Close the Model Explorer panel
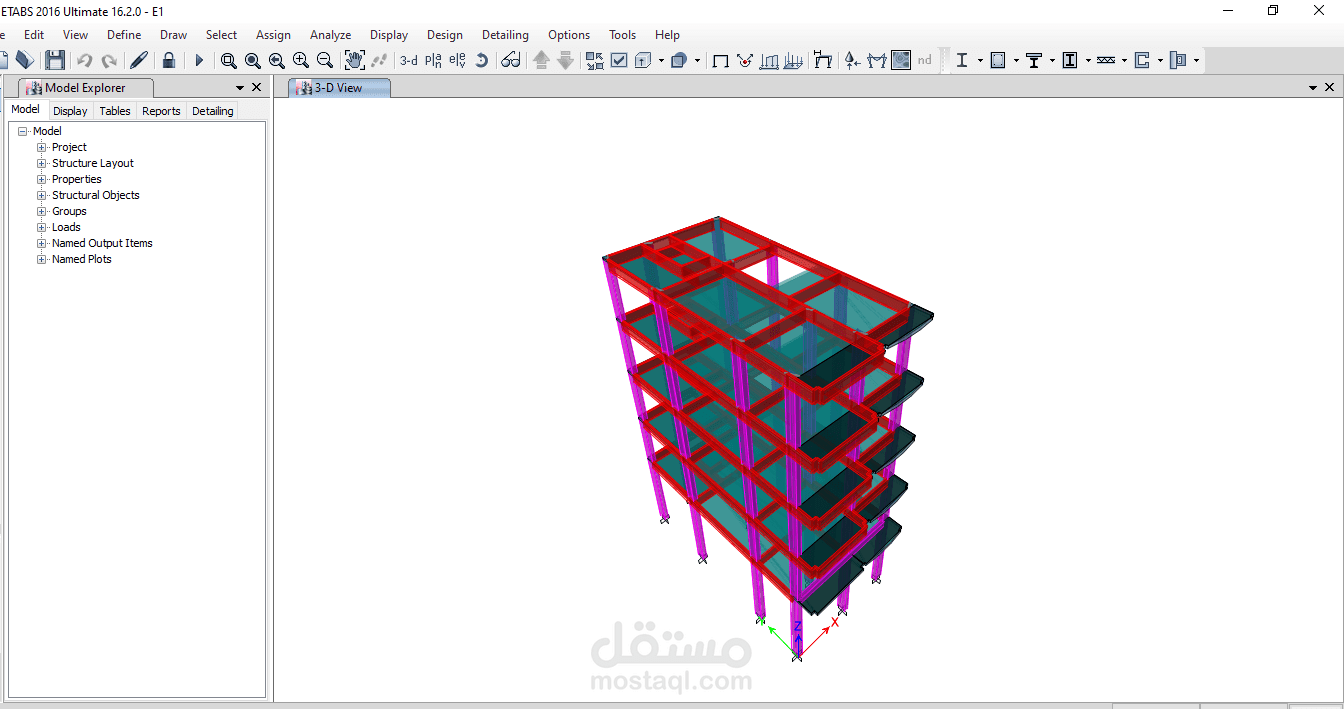This screenshot has width=1344, height=709. (257, 88)
